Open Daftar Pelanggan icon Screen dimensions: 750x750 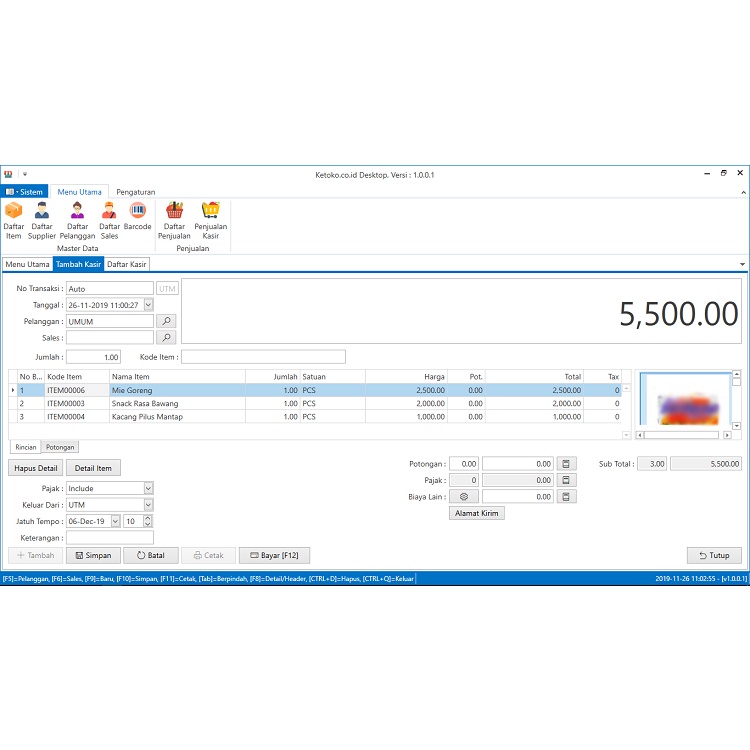(77, 221)
